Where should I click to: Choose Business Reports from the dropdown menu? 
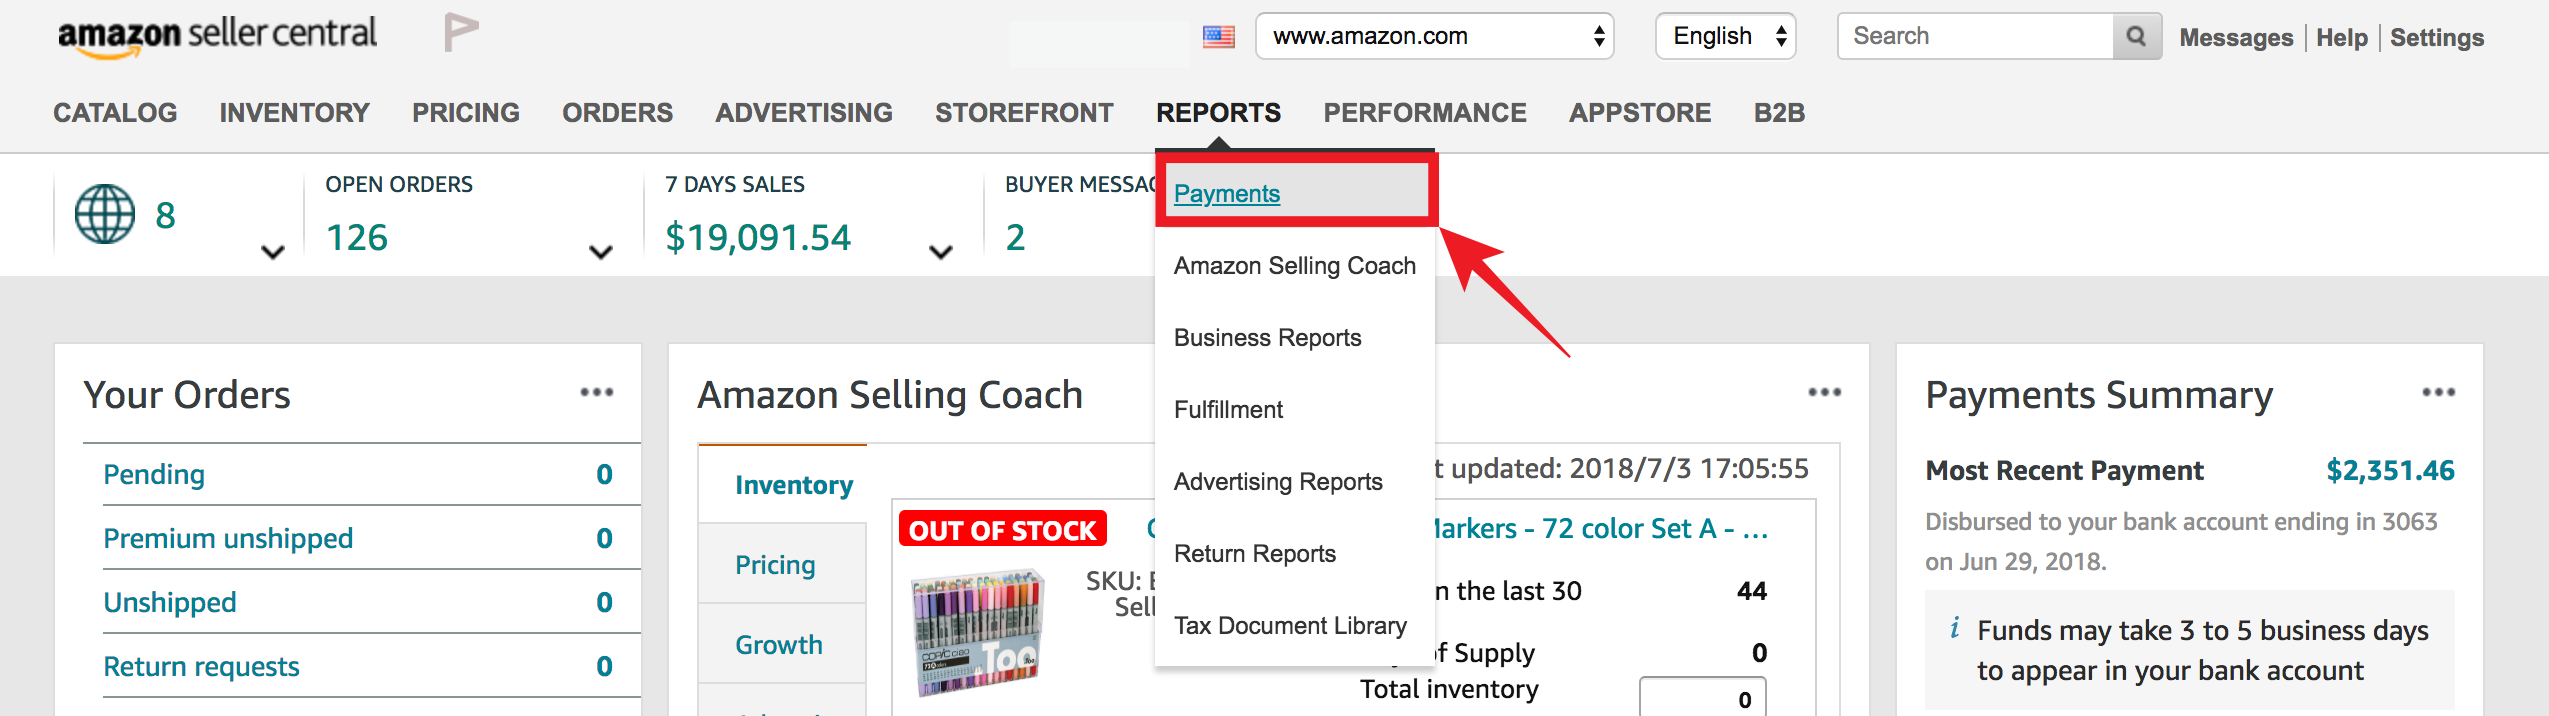tap(1267, 338)
